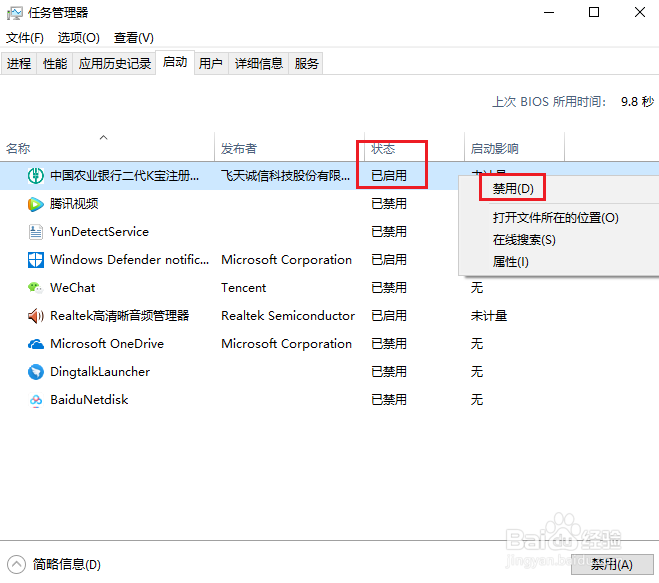The width and height of the screenshot is (659, 583).
Task: Select the 中国农业银行二代K宝注册 row name
Action: [124, 176]
